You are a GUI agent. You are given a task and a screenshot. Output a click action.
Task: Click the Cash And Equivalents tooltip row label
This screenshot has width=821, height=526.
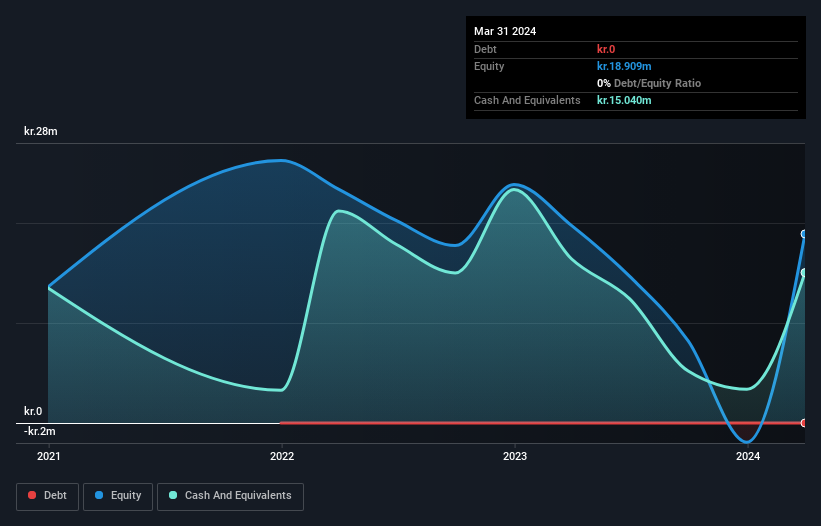click(527, 100)
